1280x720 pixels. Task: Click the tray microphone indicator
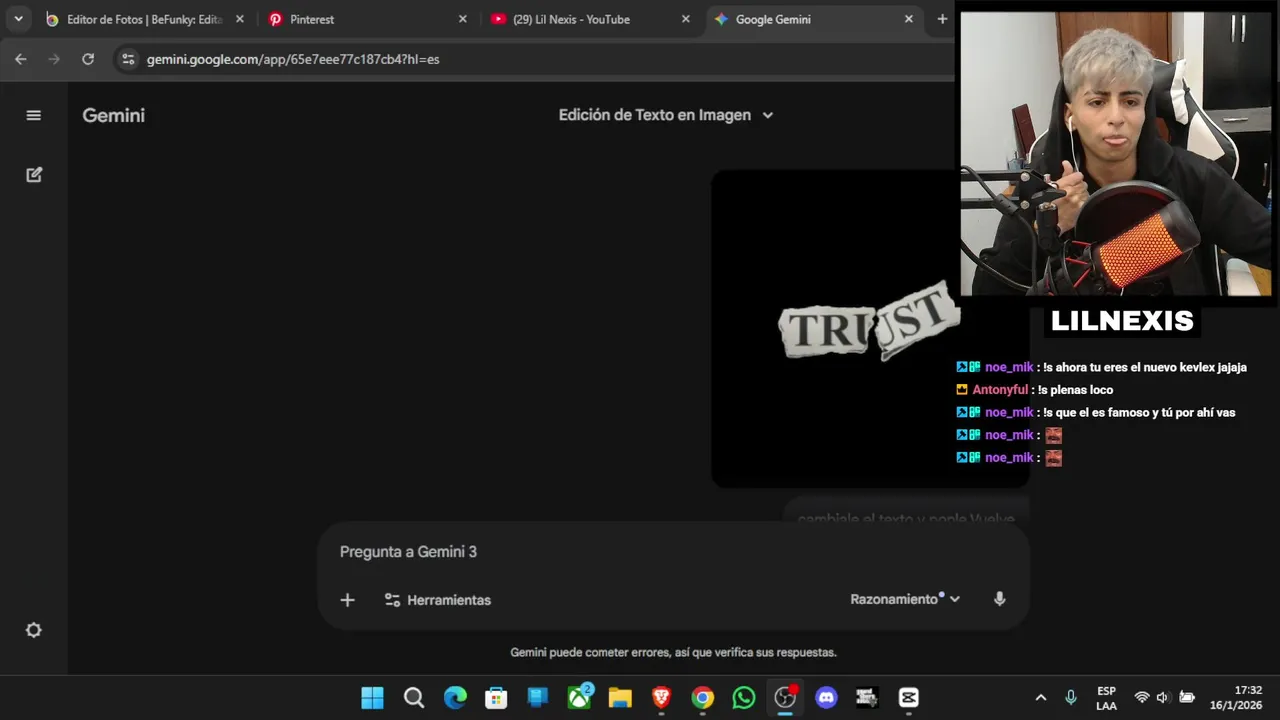1071,698
